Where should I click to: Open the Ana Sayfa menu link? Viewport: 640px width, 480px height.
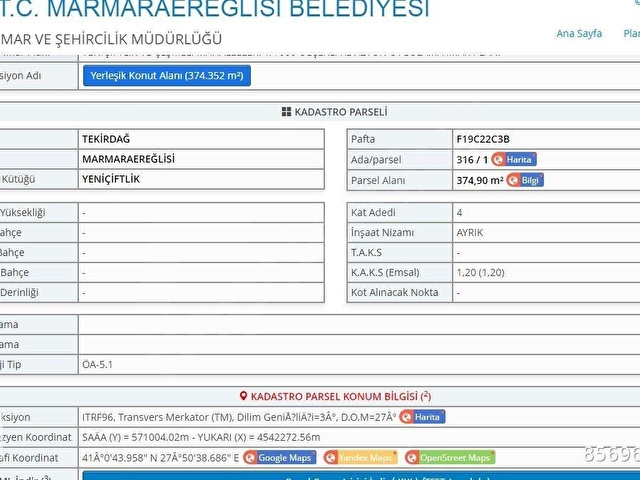tap(579, 33)
